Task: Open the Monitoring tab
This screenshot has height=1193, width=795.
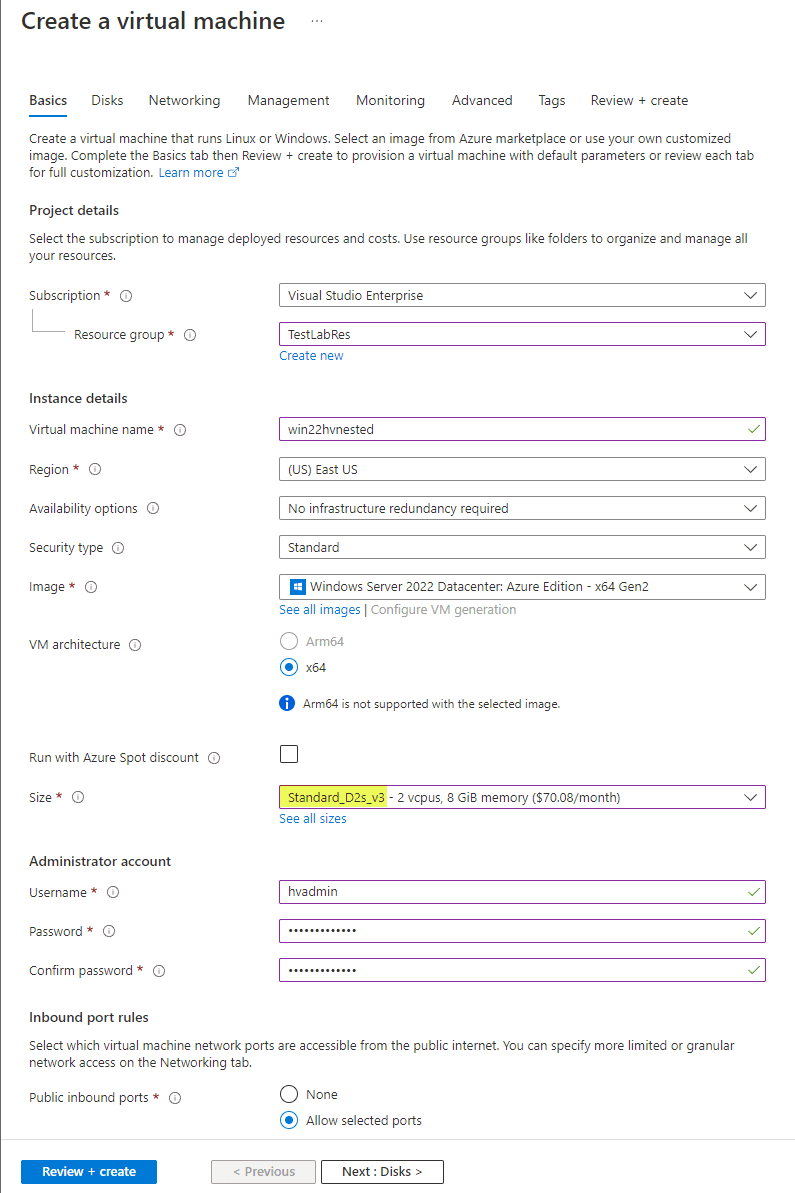Action: (x=390, y=100)
